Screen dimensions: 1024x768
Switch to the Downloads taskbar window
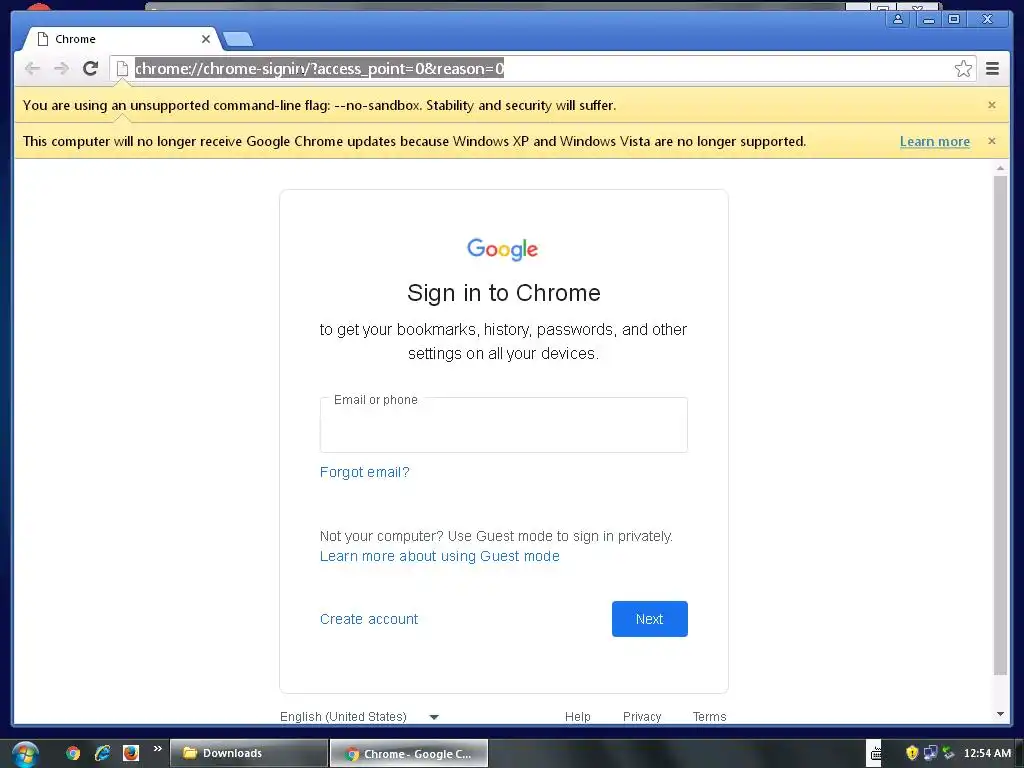[248, 753]
